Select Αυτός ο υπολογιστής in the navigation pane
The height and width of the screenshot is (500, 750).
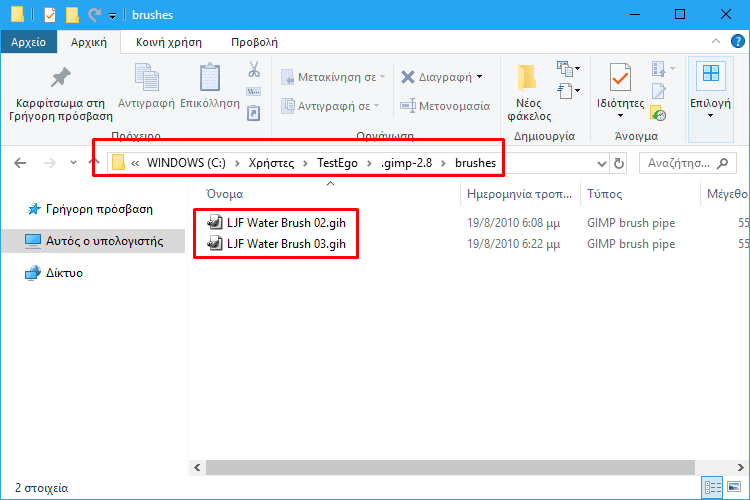point(93,241)
